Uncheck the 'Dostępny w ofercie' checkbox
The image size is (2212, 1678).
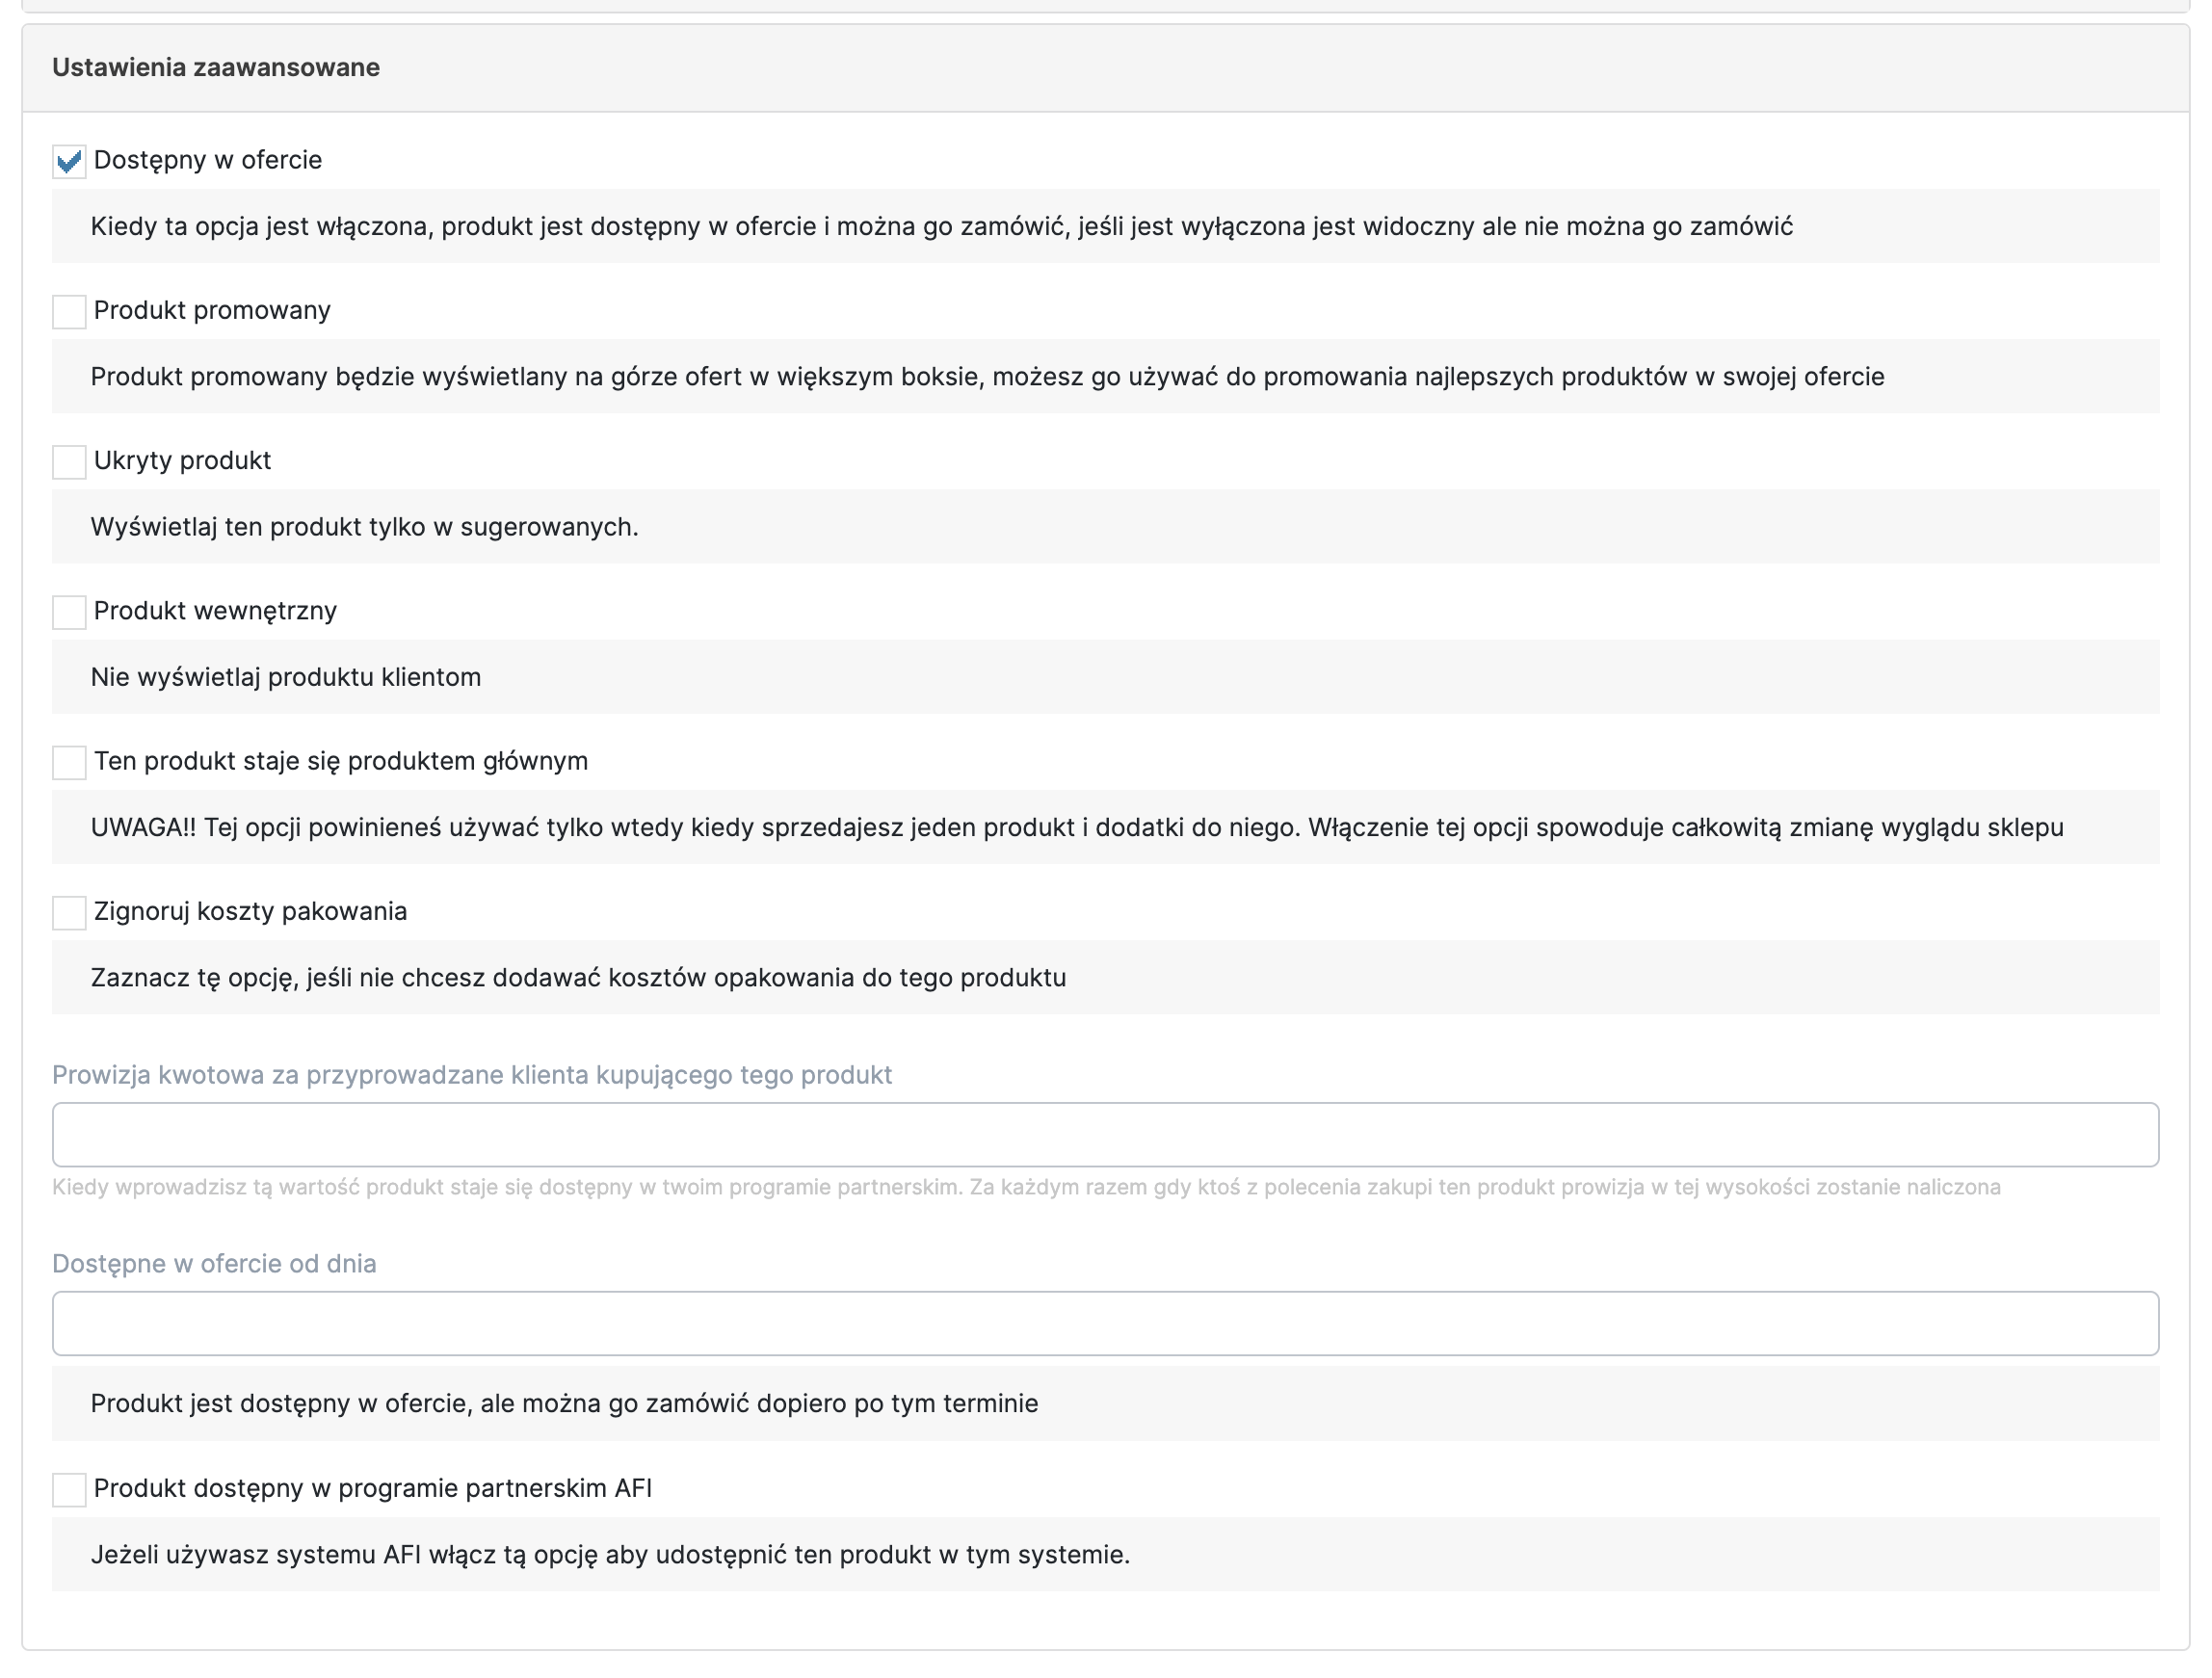tap(69, 162)
